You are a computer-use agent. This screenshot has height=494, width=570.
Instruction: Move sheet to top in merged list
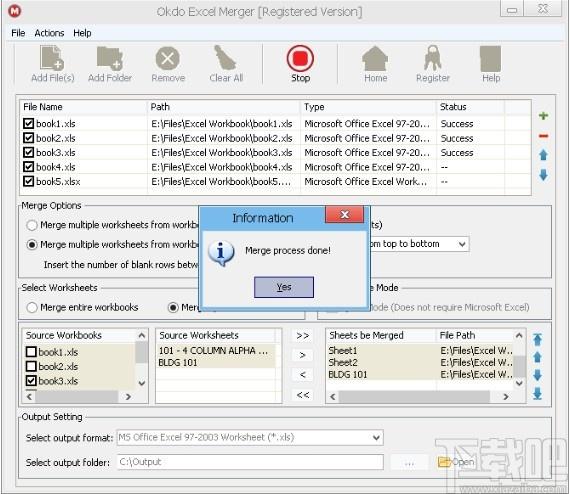538,340
